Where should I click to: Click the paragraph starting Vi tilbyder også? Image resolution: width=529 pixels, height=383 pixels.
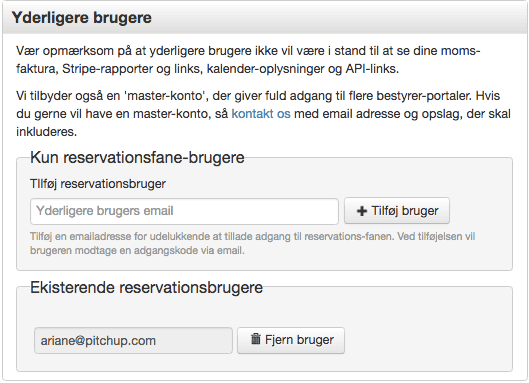click(x=263, y=114)
